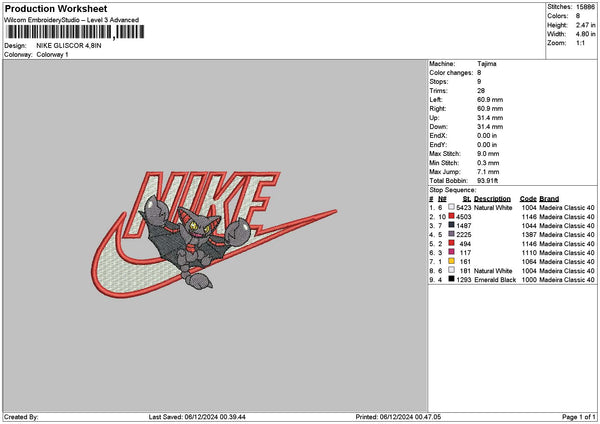Click the 'Down:' measurement label

pos(439,127)
